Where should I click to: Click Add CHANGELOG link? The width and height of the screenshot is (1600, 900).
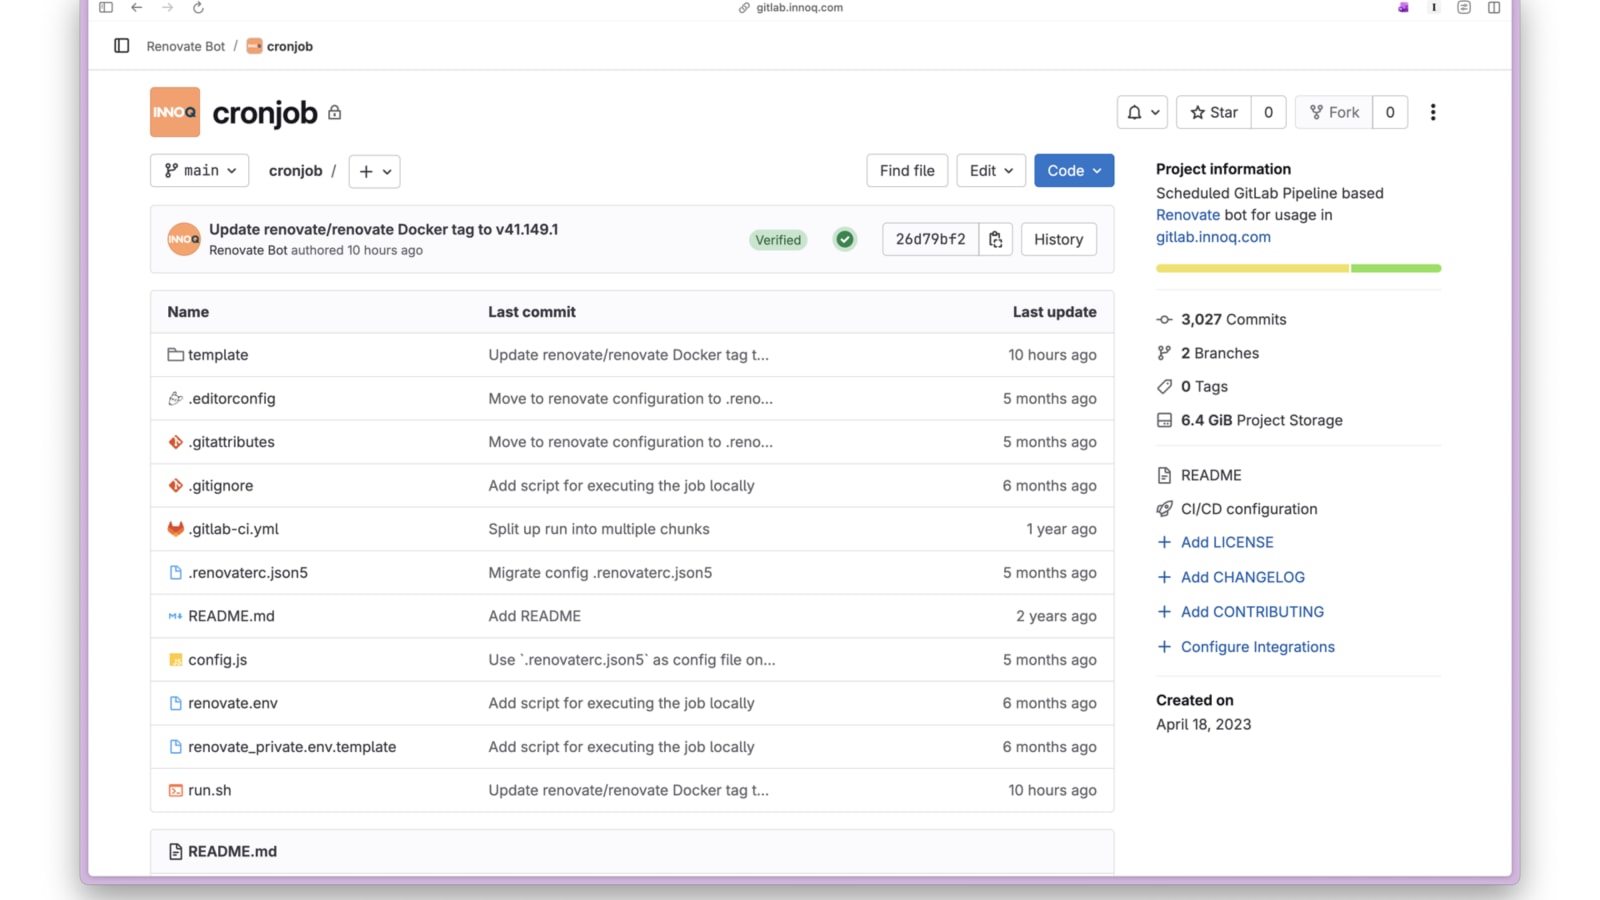point(1242,577)
